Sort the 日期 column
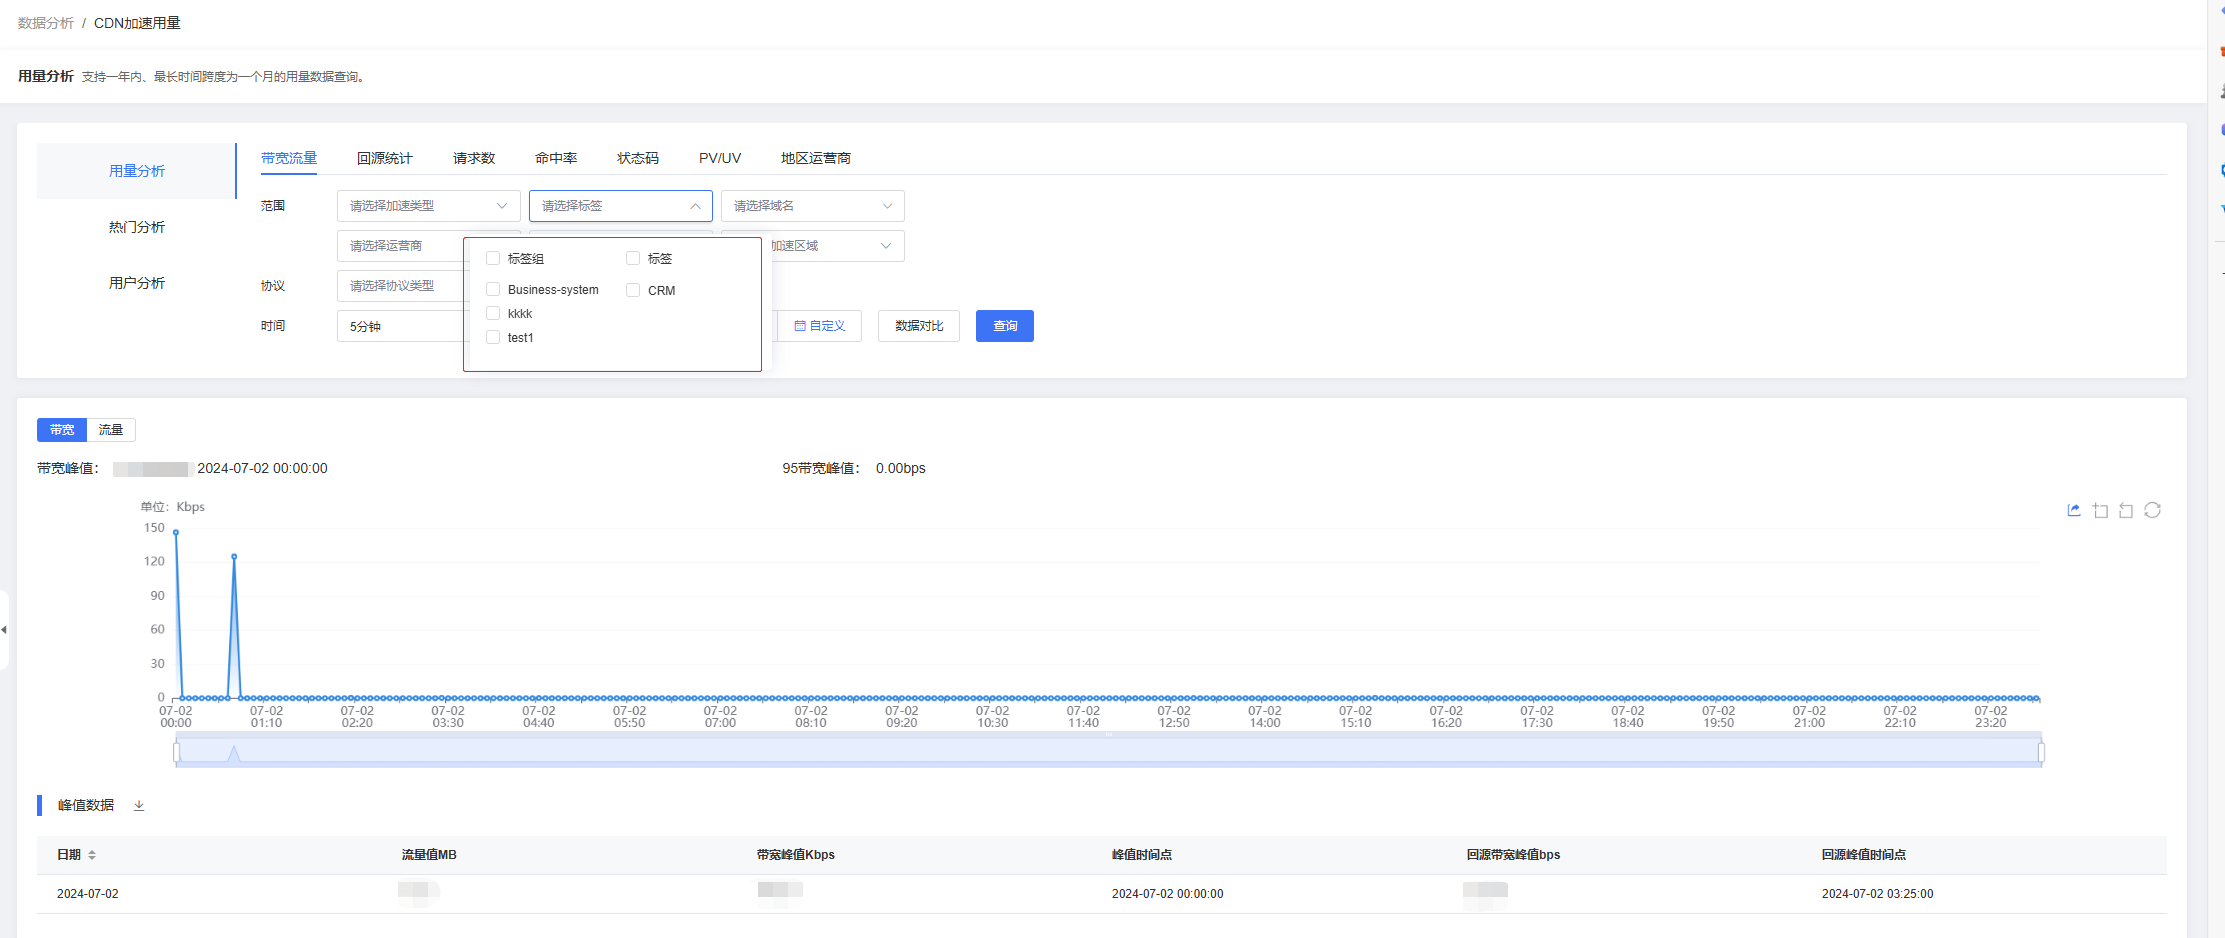Image resolution: width=2225 pixels, height=938 pixels. [x=92, y=855]
